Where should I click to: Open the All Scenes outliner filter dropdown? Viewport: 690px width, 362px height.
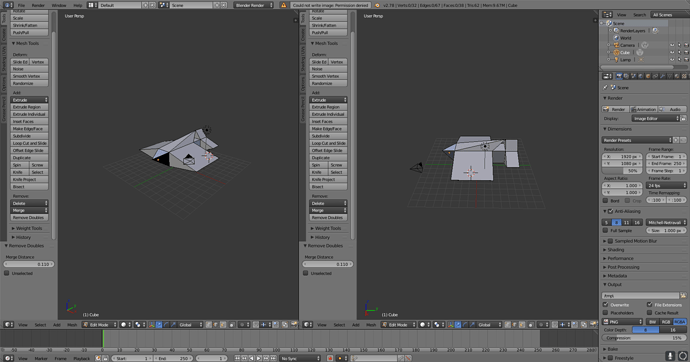coord(670,15)
